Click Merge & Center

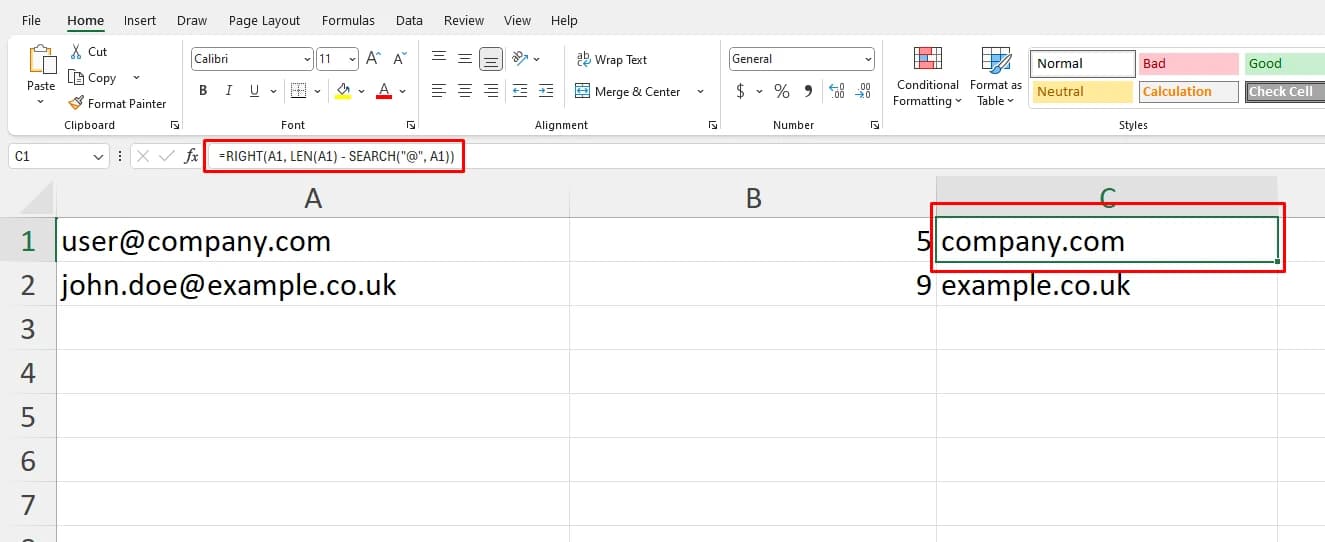(x=628, y=91)
